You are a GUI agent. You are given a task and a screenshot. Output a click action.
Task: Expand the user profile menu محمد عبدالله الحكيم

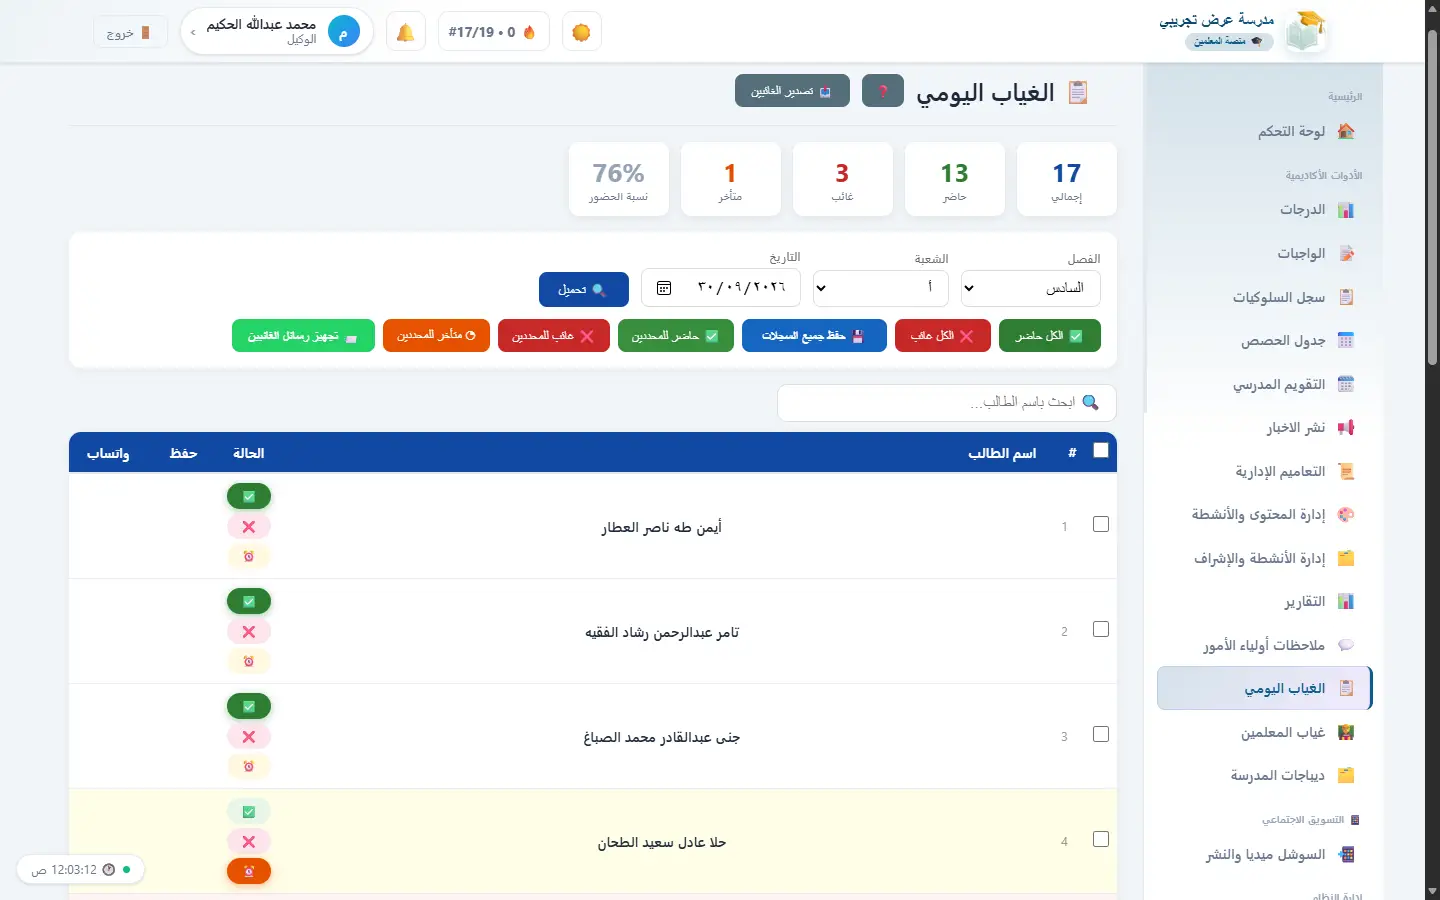pyautogui.click(x=277, y=32)
